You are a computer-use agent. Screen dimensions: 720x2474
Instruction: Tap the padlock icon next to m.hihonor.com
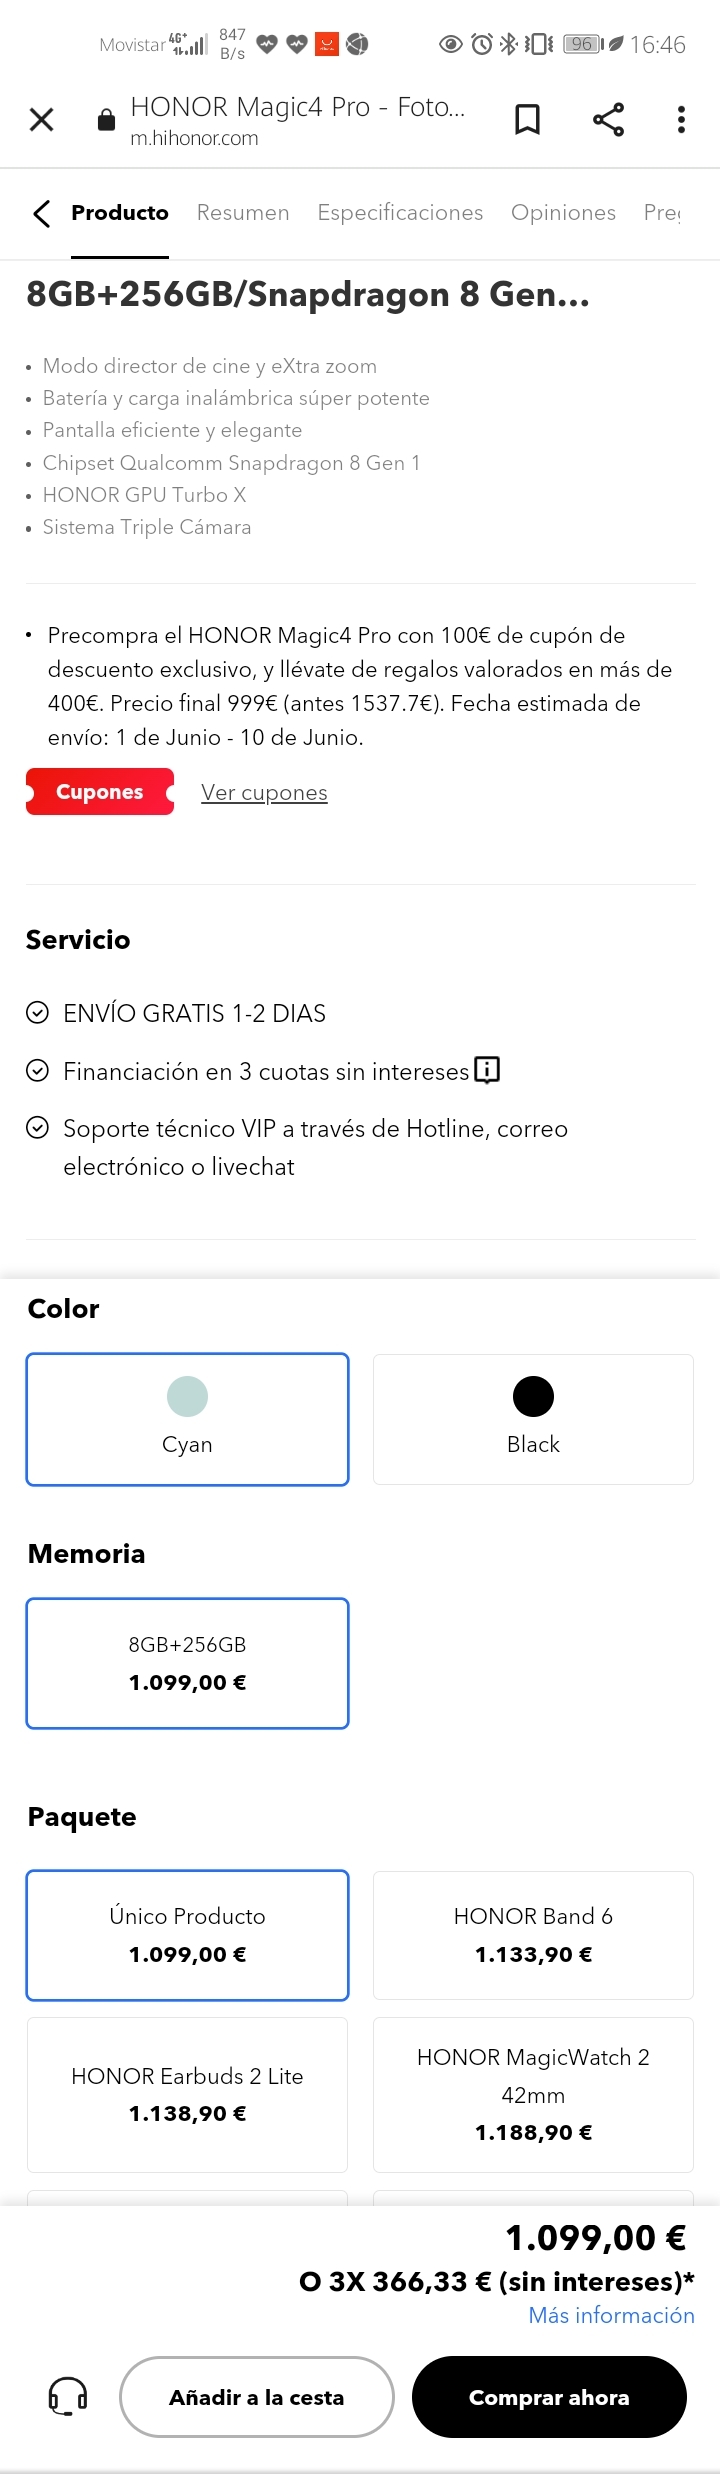click(x=104, y=119)
